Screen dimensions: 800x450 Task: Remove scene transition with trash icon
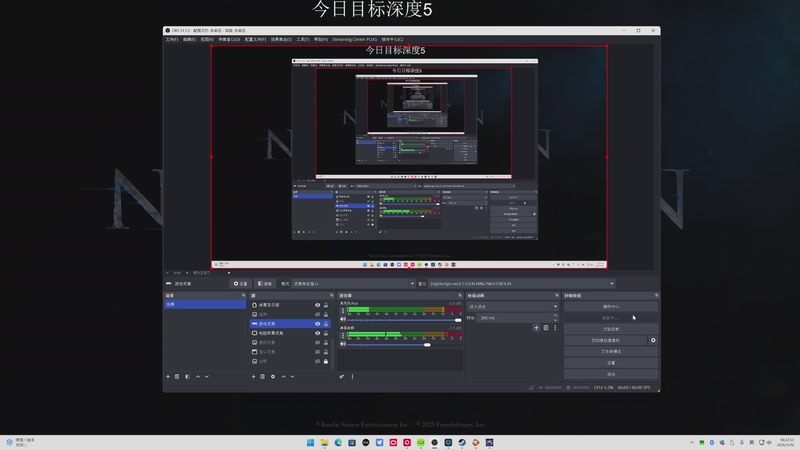546,328
